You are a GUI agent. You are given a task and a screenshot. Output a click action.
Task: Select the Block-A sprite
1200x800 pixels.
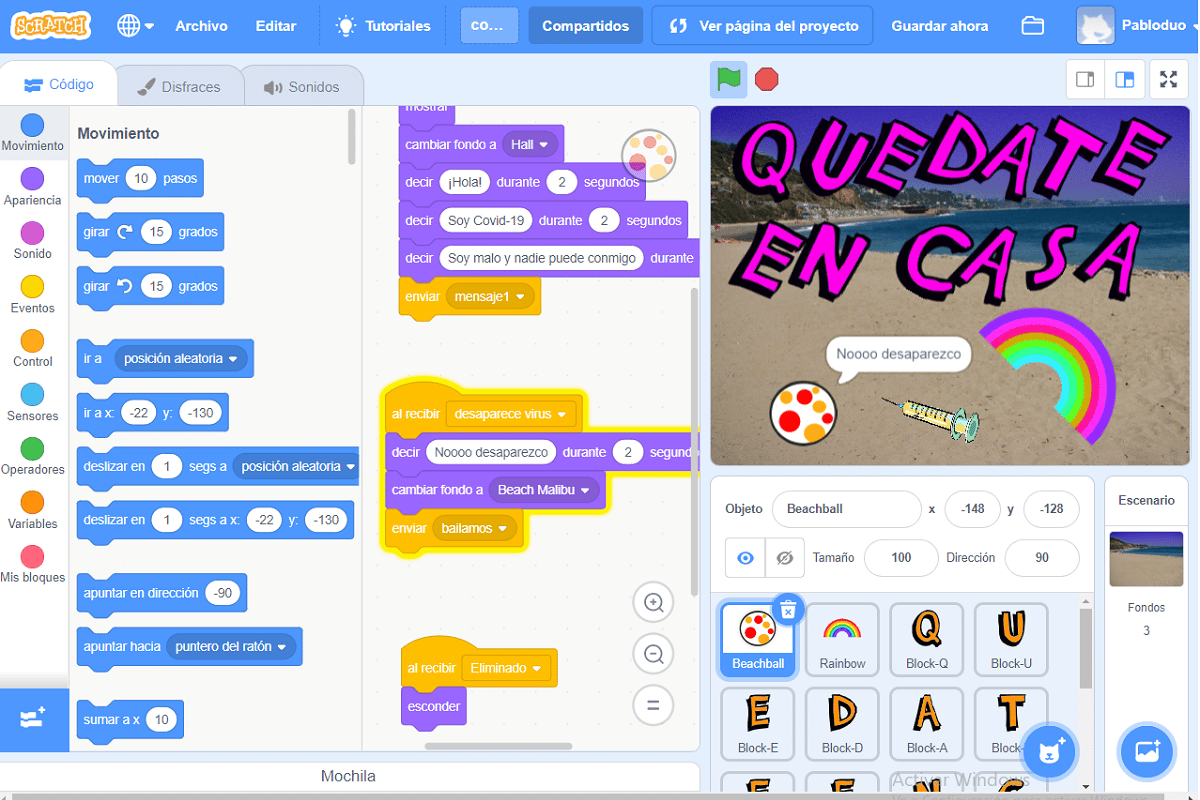point(927,724)
